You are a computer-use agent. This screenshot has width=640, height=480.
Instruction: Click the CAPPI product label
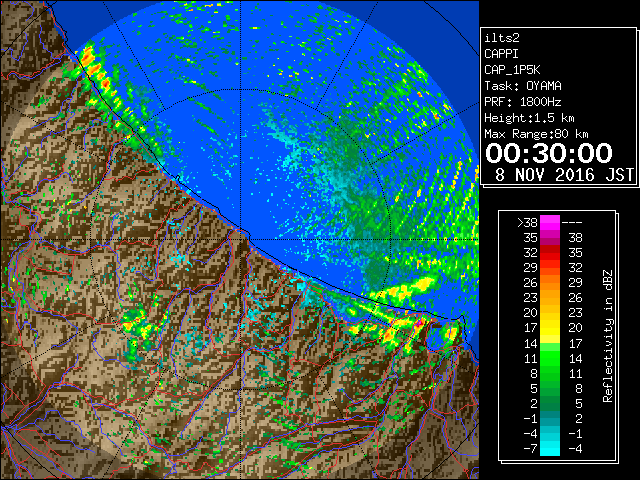point(501,54)
